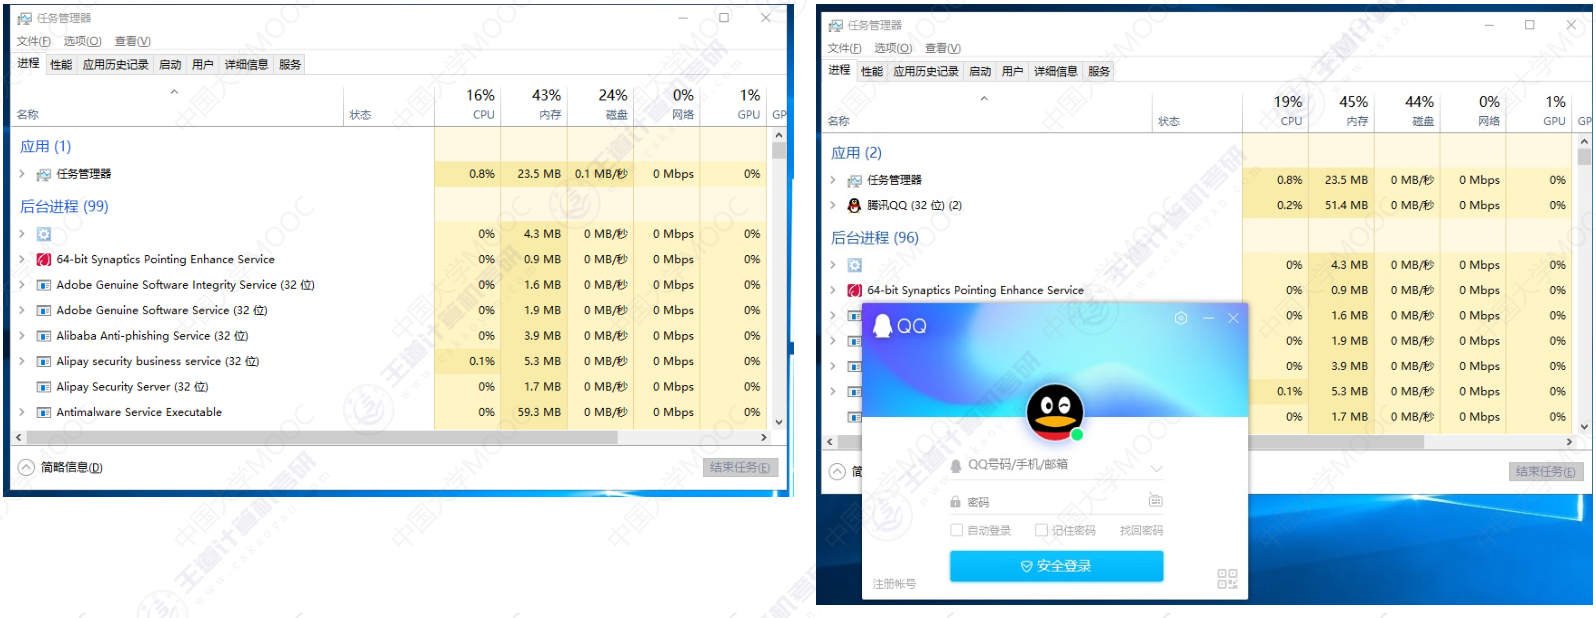
Task: Click vertical scrollbar down arrow, left window
Action: (779, 422)
